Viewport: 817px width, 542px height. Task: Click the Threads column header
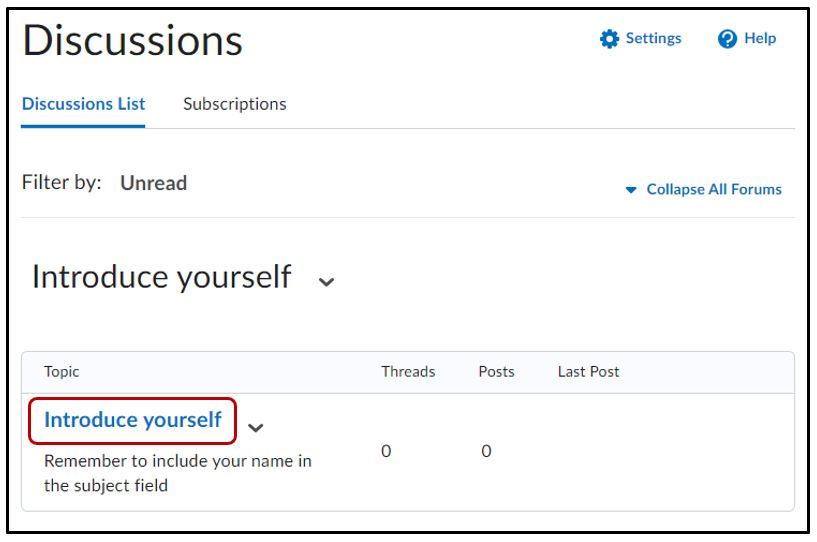point(408,371)
